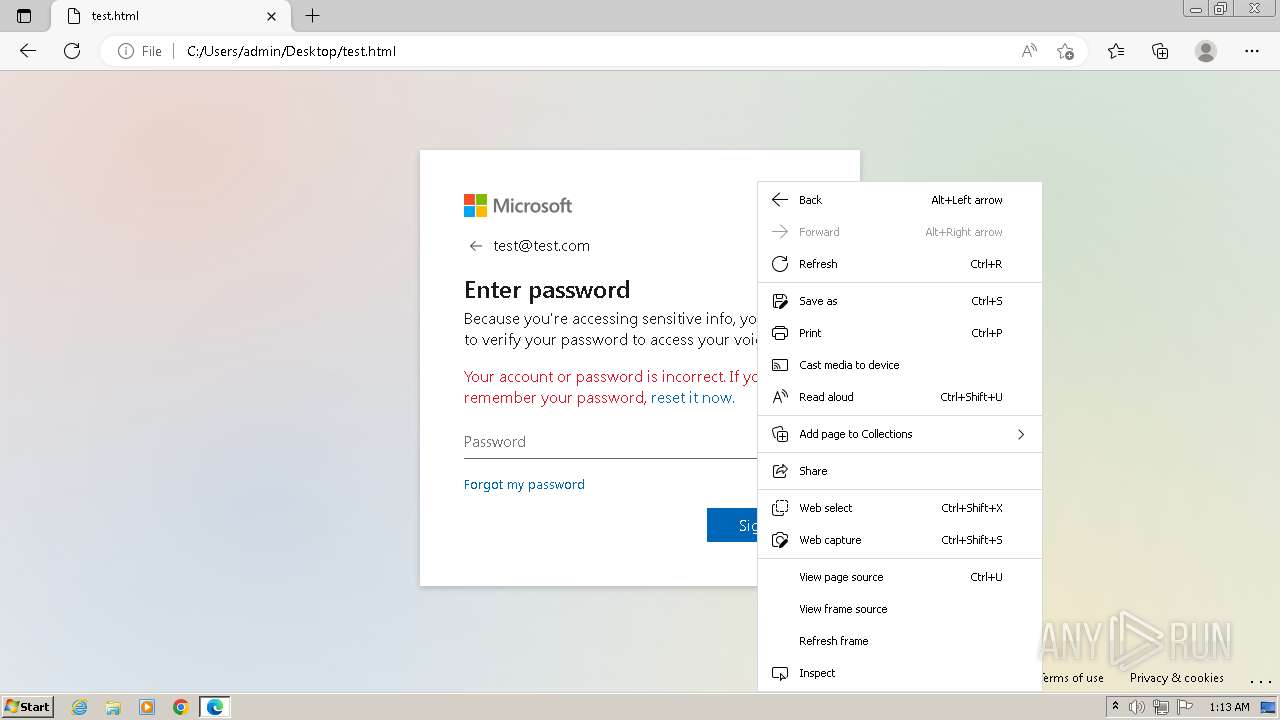Add this page to favorites star icon
This screenshot has width=1280, height=720.
(x=1065, y=51)
